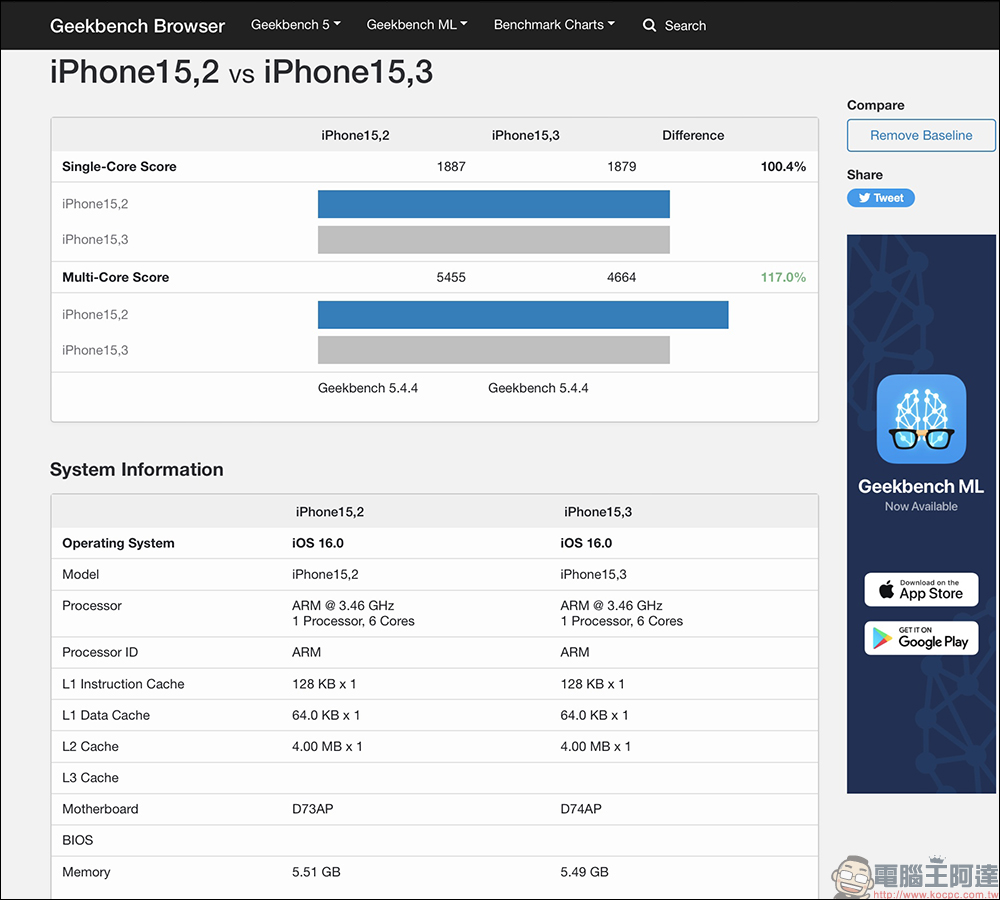Click the blue iPhone15,2 single-core bar
Image resolution: width=1000 pixels, height=900 pixels.
[x=493, y=204]
